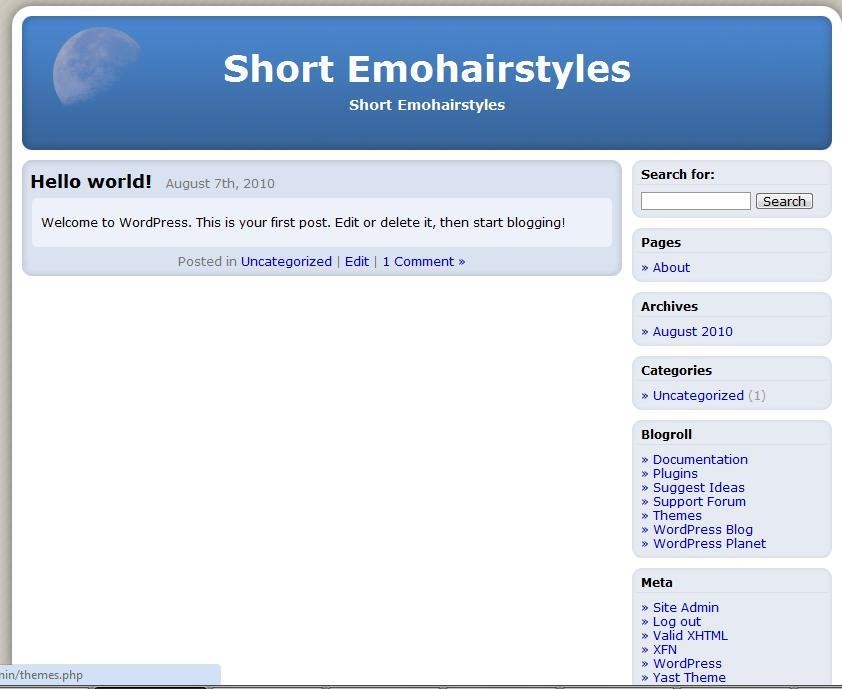Open Site Admin in Meta section
The width and height of the screenshot is (842, 689).
685,608
